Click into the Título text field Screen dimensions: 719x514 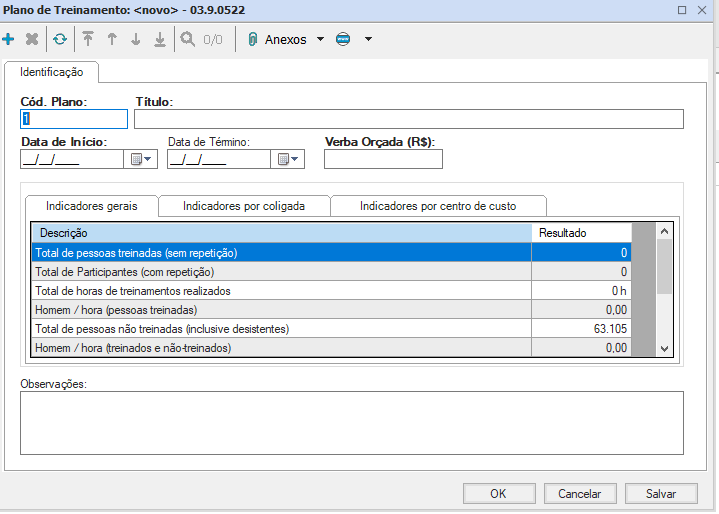pyautogui.click(x=408, y=119)
